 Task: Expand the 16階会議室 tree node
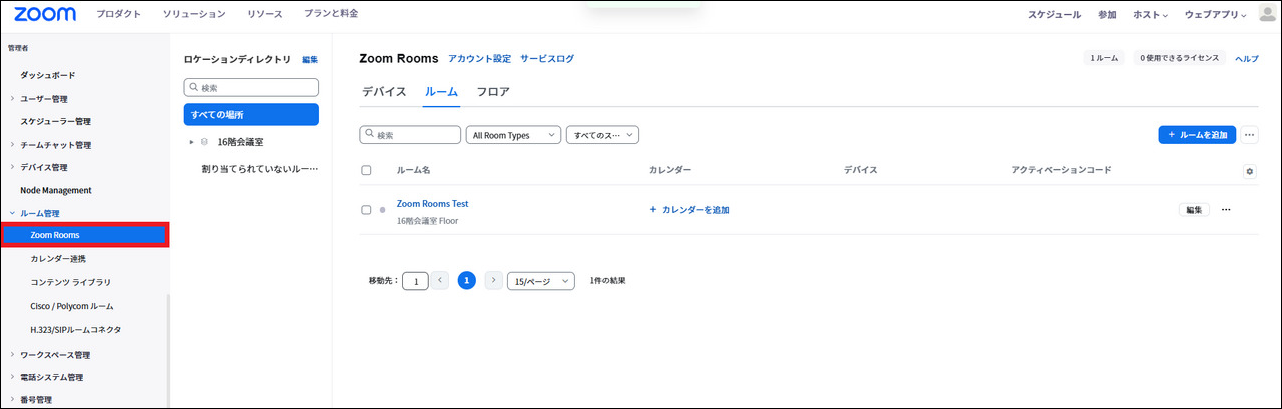coord(191,142)
